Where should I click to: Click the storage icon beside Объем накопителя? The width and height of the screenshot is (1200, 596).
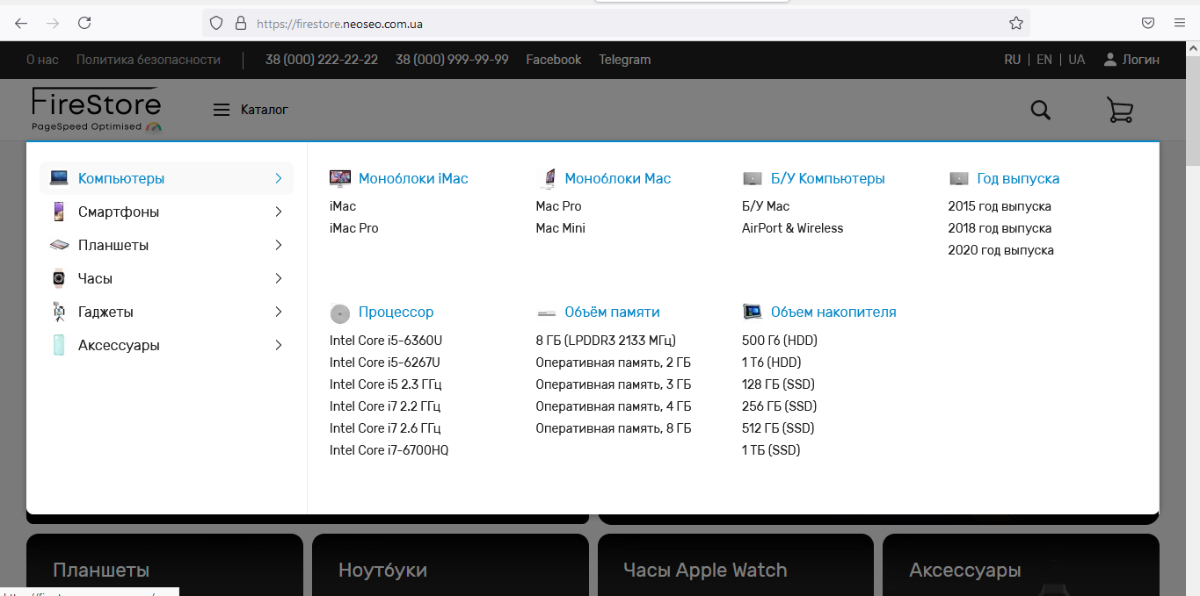click(753, 312)
